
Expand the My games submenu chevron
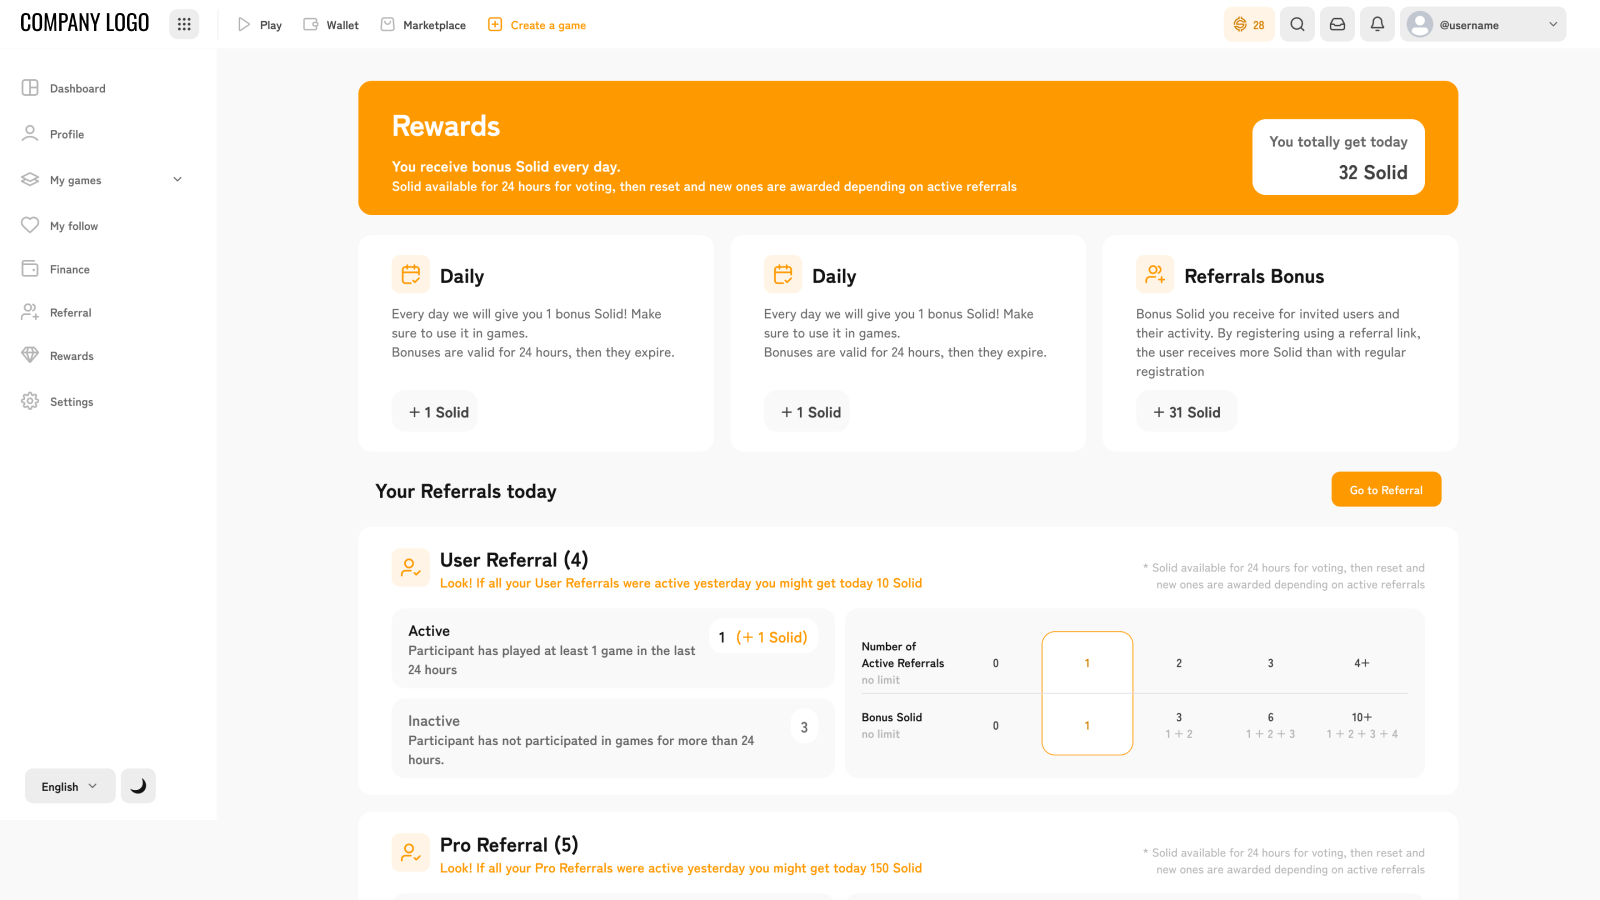178,180
